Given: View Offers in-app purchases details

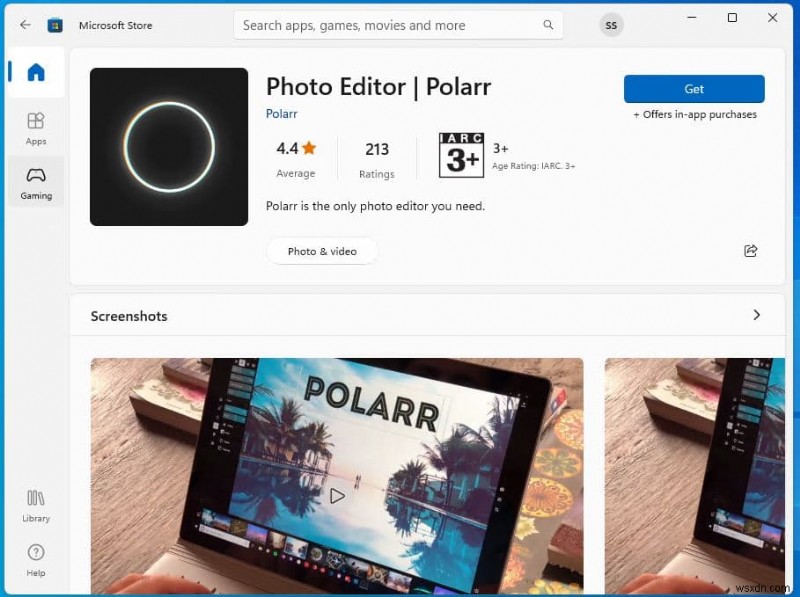Looking at the screenshot, I should (694, 114).
